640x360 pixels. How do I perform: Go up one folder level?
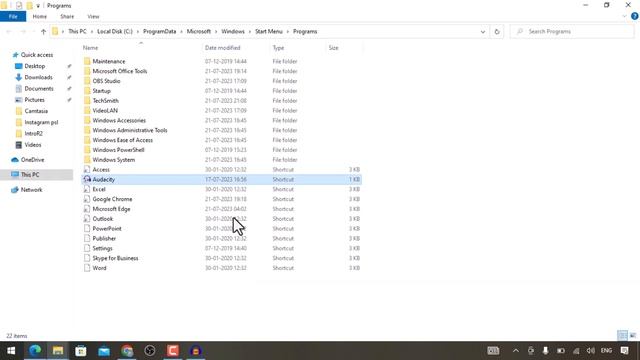43,31
